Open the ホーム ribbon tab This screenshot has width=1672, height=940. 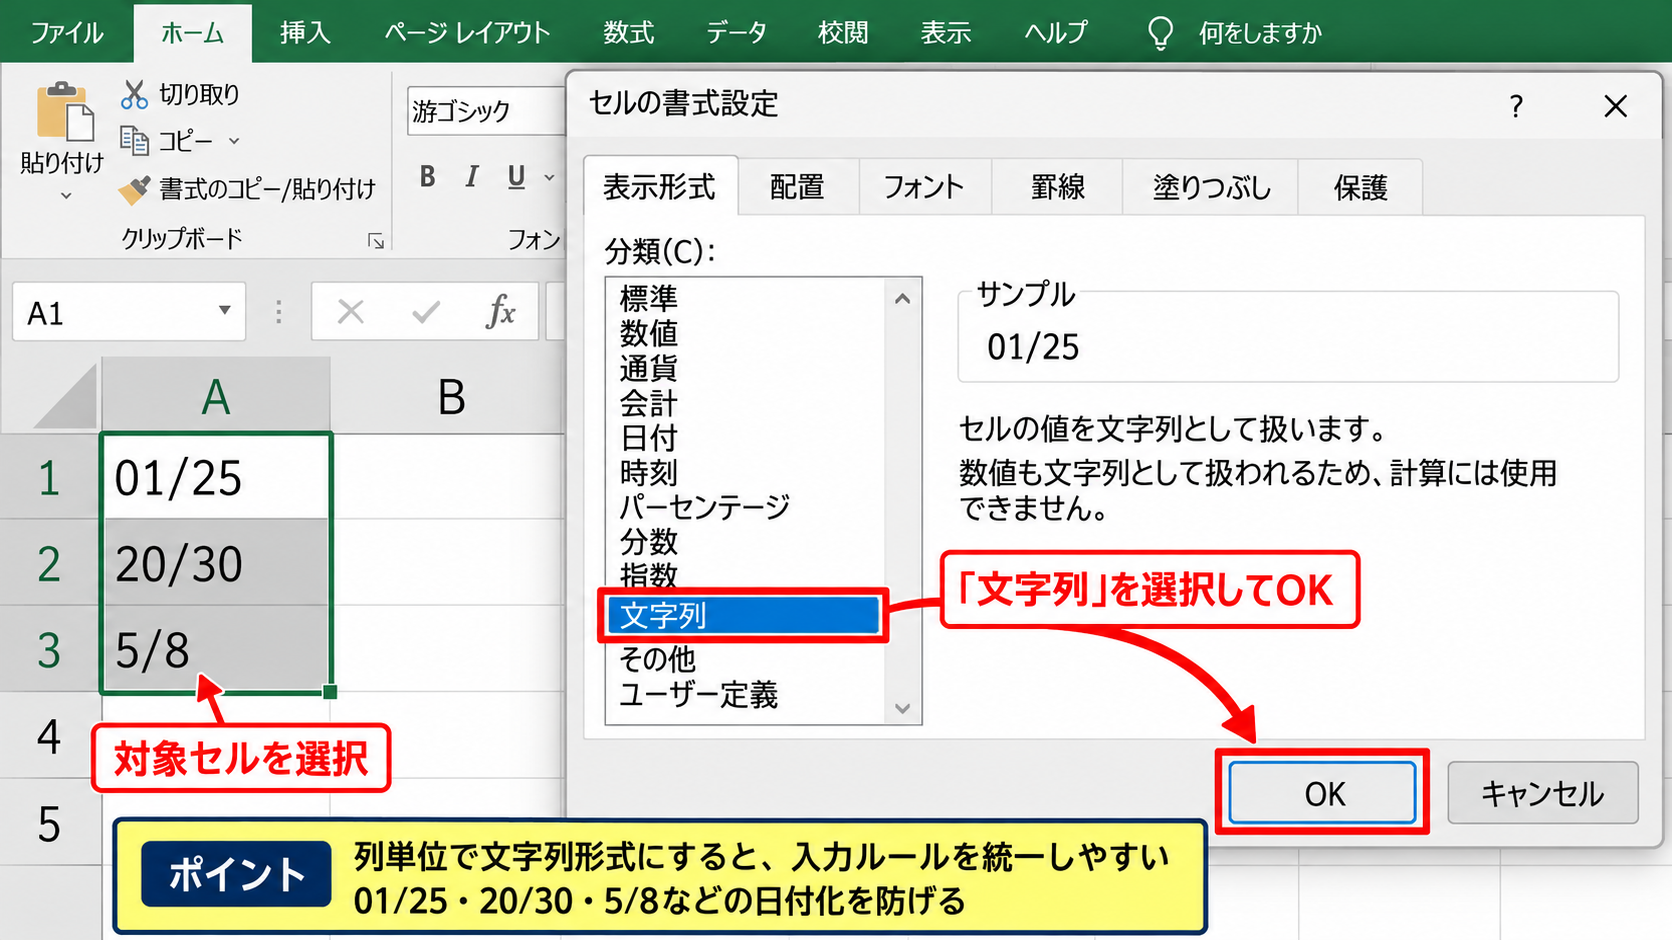tap(192, 32)
